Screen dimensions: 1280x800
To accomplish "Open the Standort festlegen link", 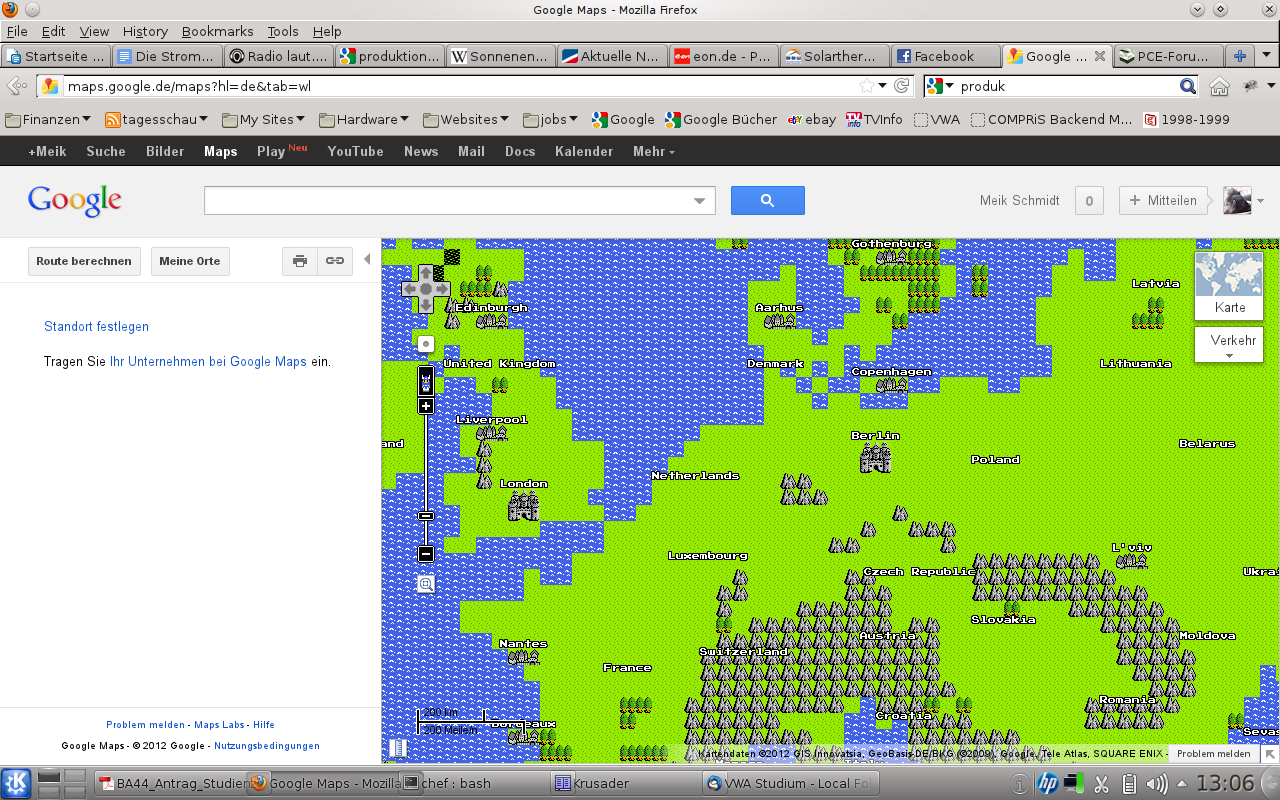I will [x=96, y=327].
